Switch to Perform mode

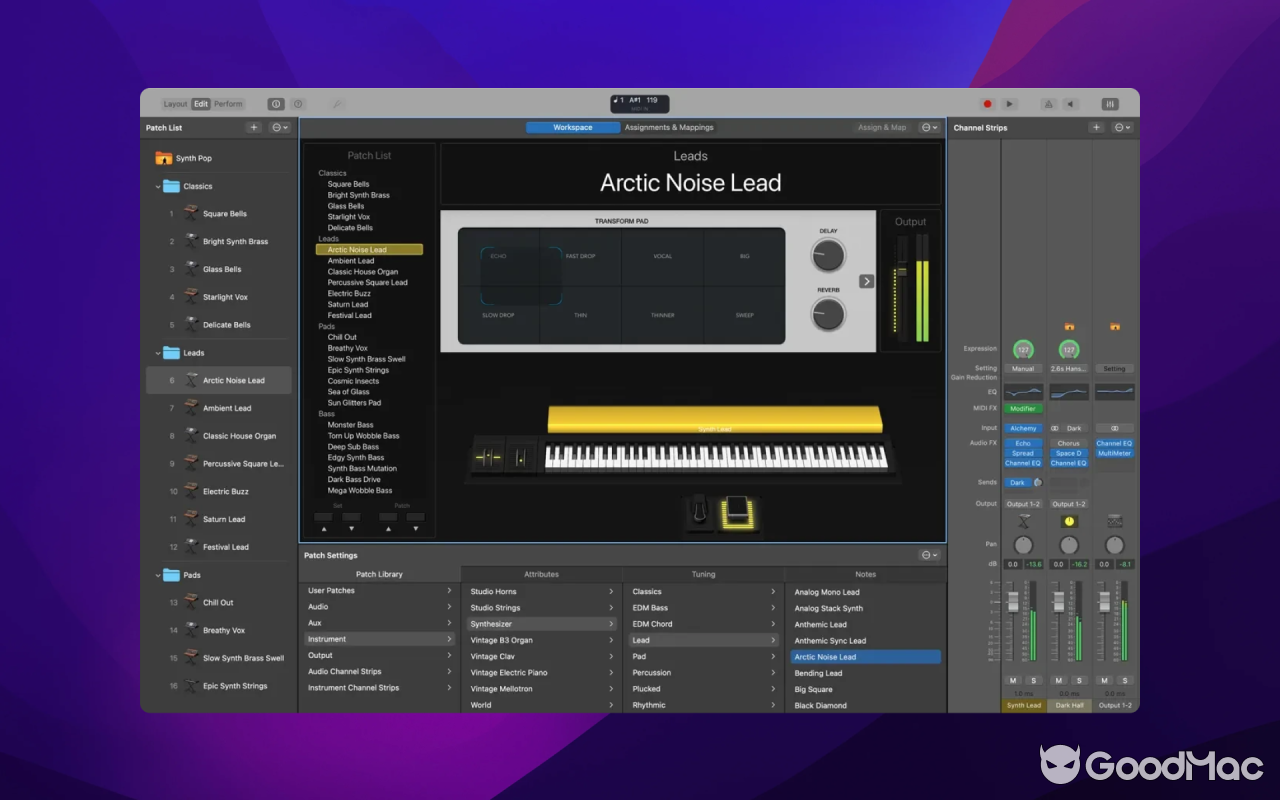pos(228,104)
